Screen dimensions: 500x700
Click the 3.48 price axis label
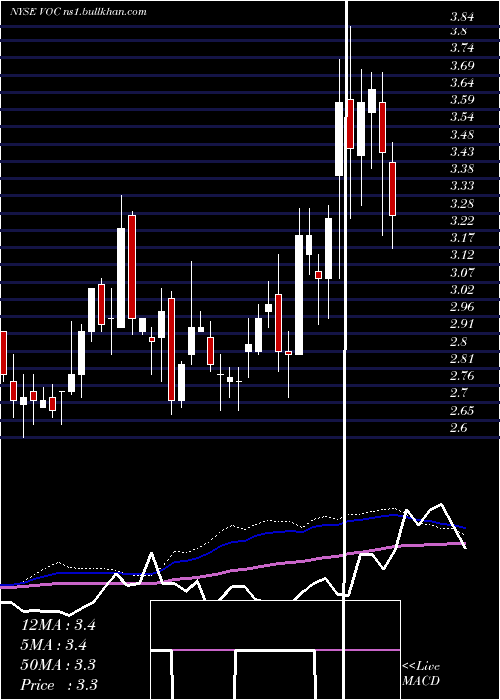pos(462,135)
